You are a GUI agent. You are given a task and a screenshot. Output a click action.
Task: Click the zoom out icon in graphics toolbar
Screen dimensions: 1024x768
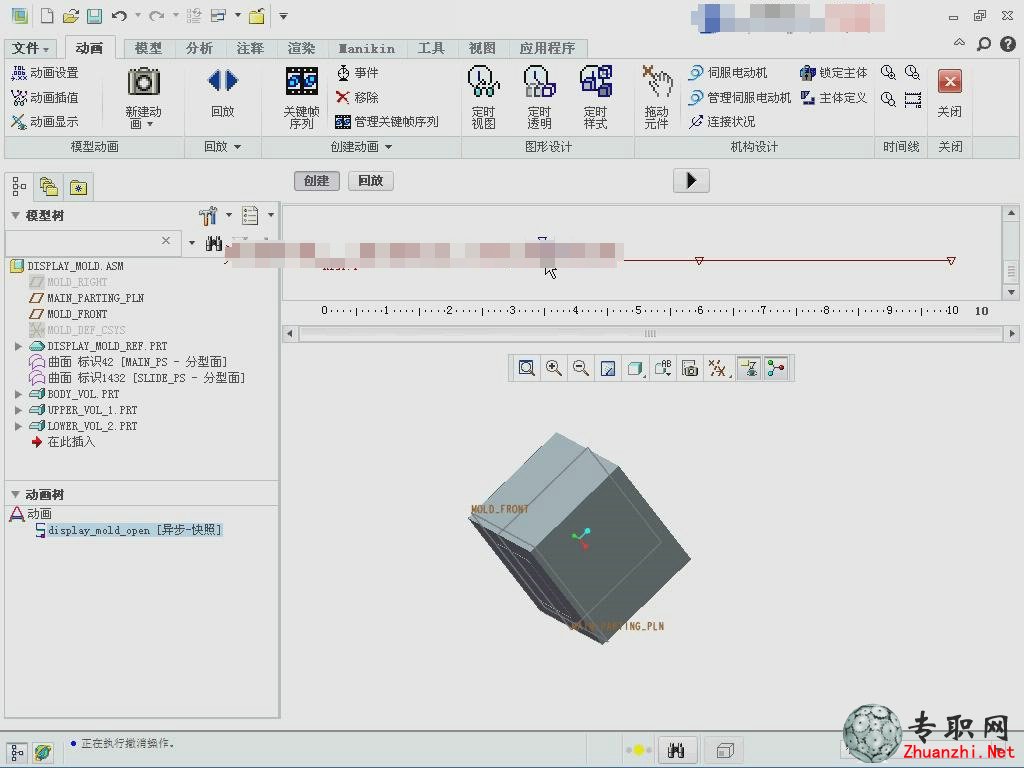click(x=581, y=368)
